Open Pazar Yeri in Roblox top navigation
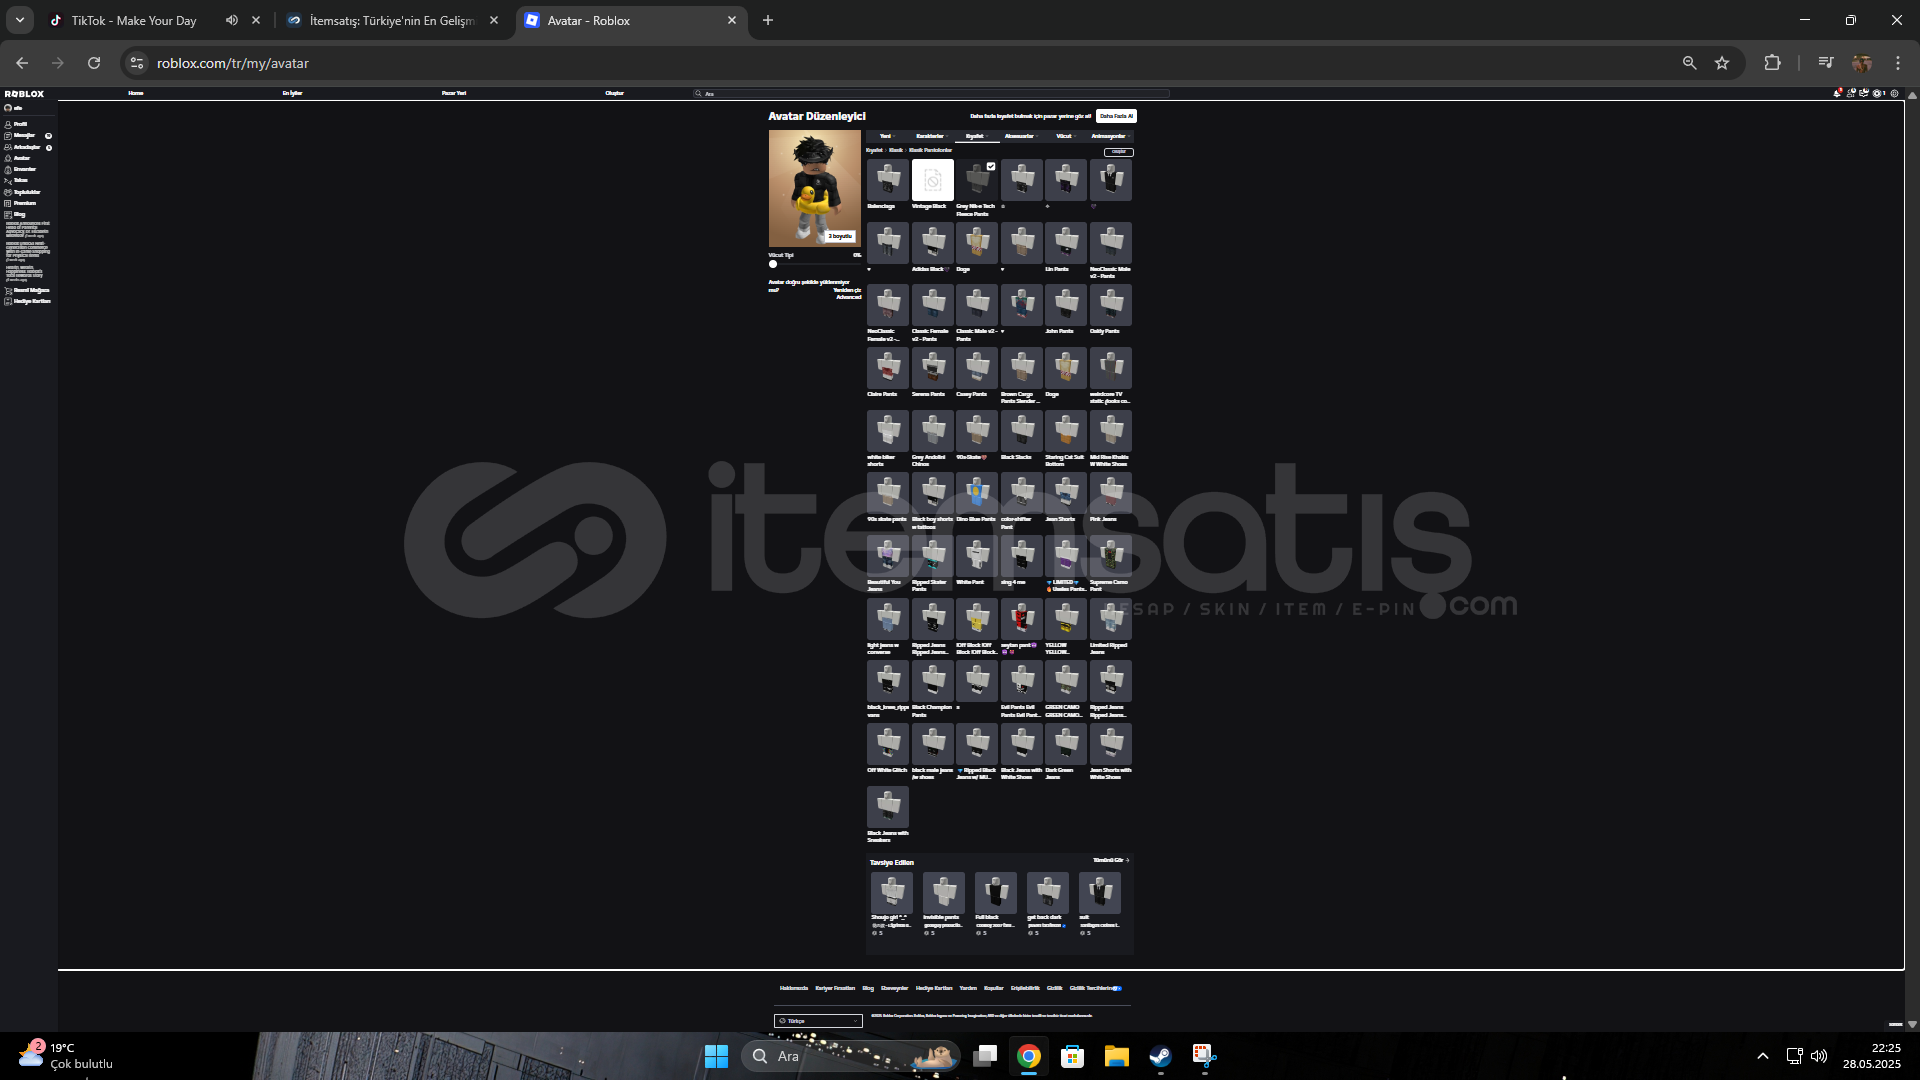1920x1080 pixels. coord(454,93)
